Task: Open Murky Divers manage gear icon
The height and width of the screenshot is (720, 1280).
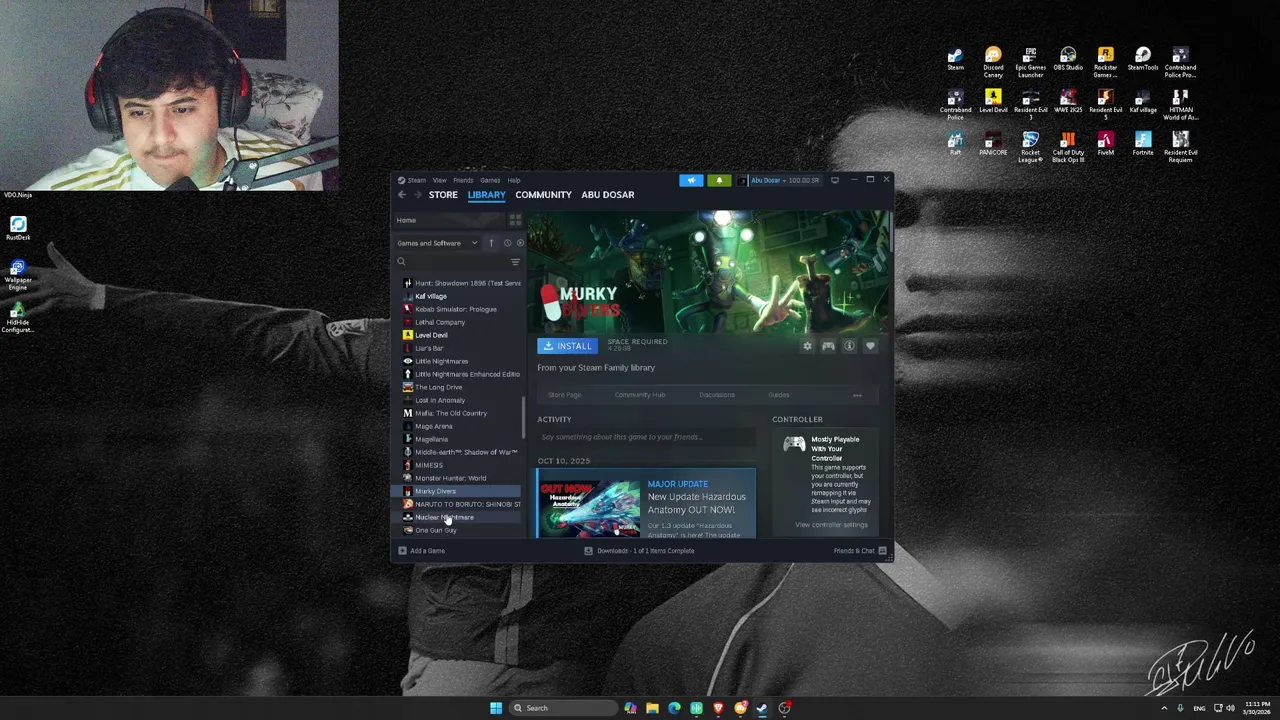Action: [x=807, y=346]
